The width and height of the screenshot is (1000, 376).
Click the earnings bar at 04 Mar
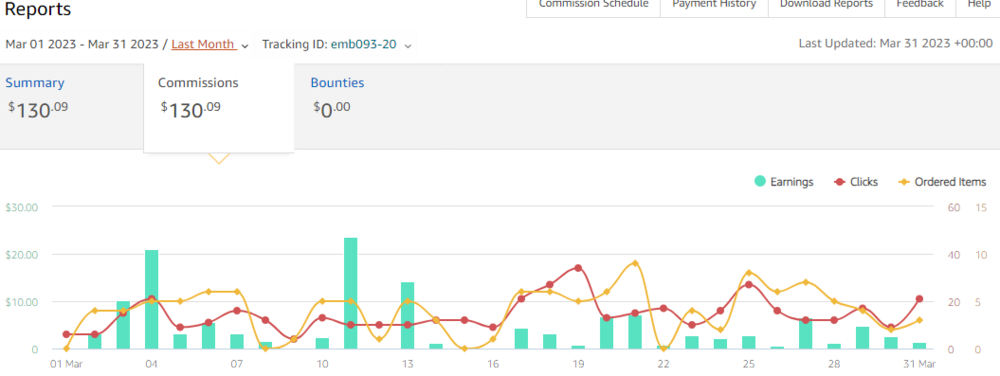point(152,300)
